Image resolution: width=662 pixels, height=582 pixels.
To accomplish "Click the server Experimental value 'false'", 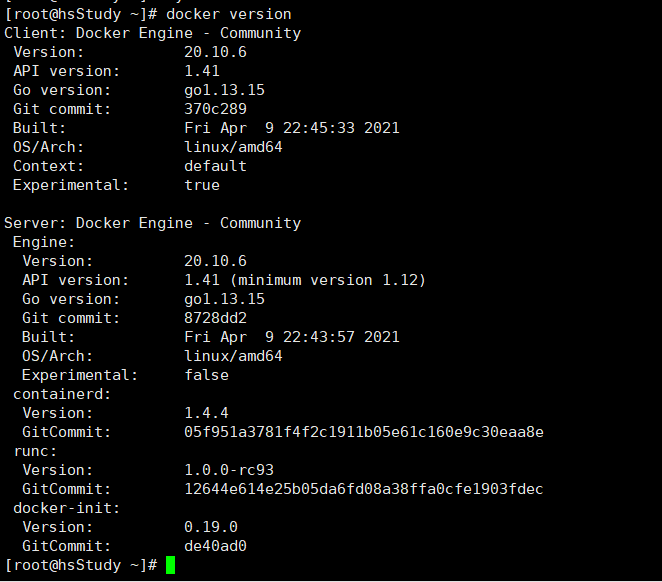I will coord(206,375).
